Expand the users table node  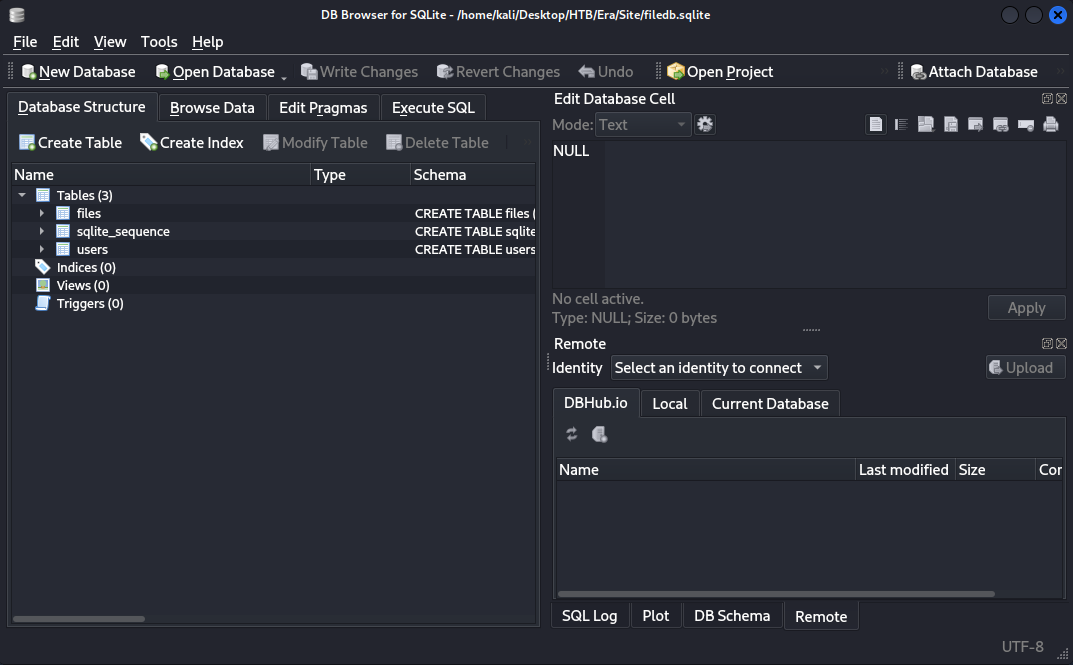click(x=42, y=249)
